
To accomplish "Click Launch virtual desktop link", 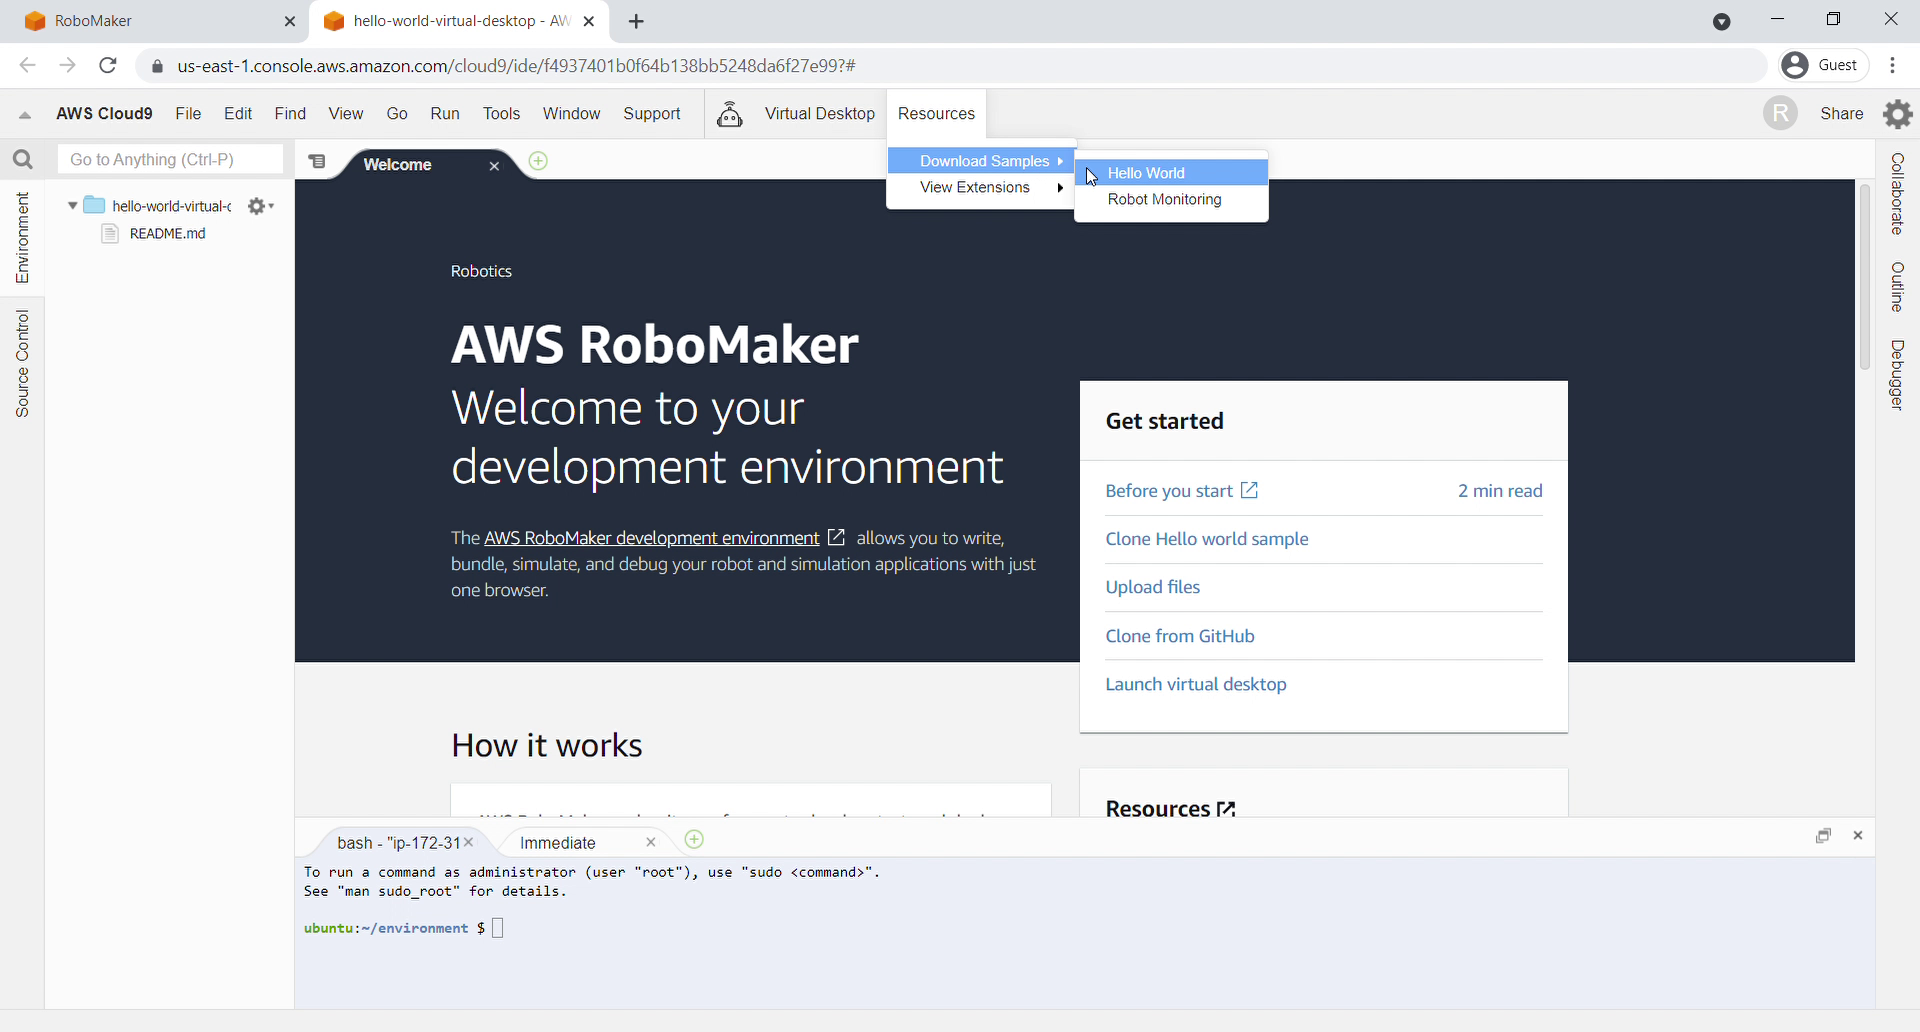I will click(1195, 684).
